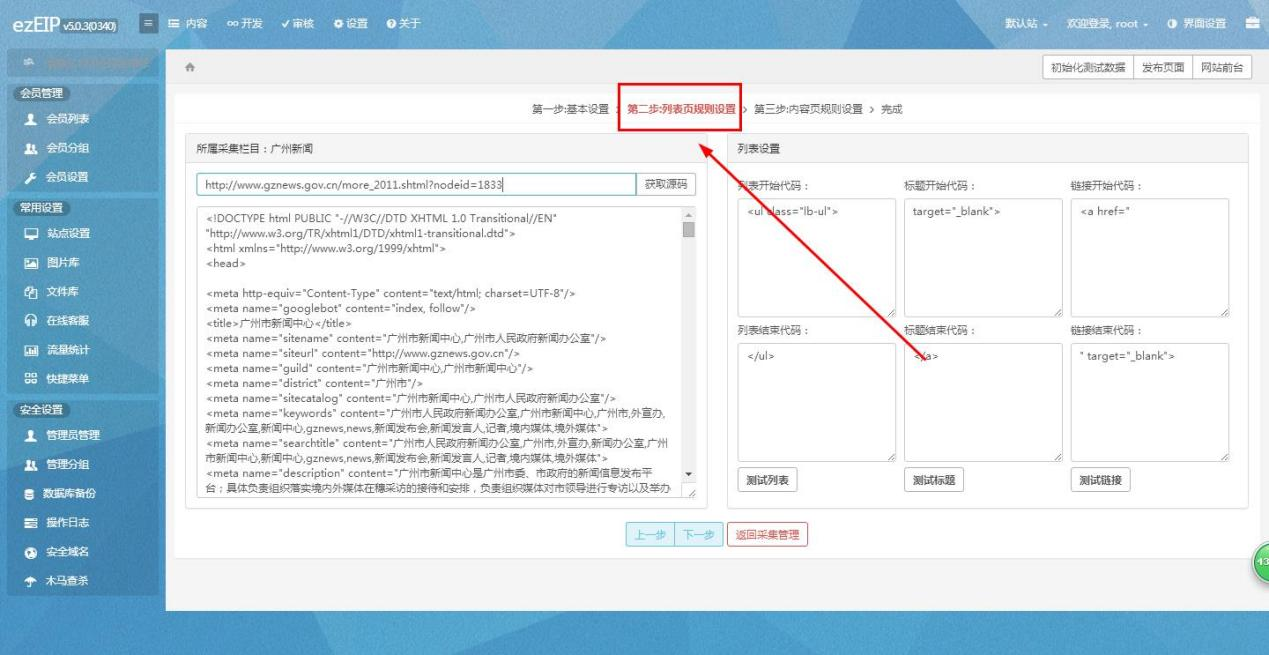Screen dimensions: 1269x655
Task: Click the source textarea vertical scrollbar thumb
Action: (688, 229)
